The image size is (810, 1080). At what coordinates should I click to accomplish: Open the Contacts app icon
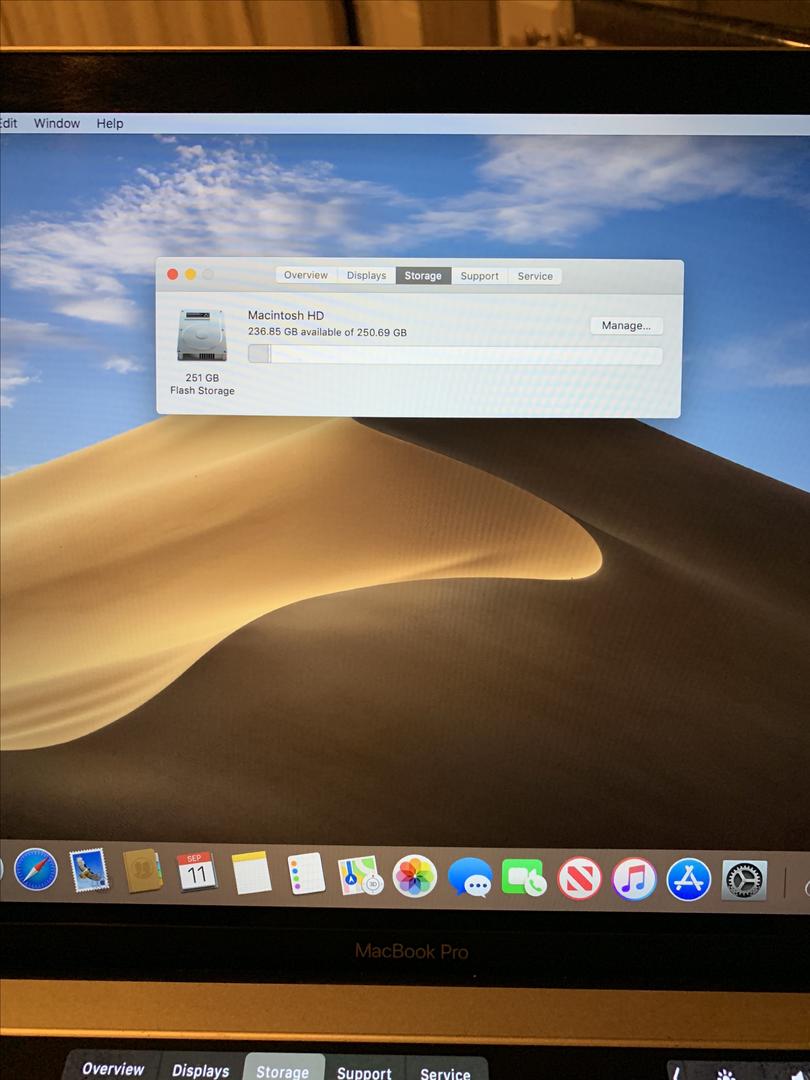click(x=143, y=871)
